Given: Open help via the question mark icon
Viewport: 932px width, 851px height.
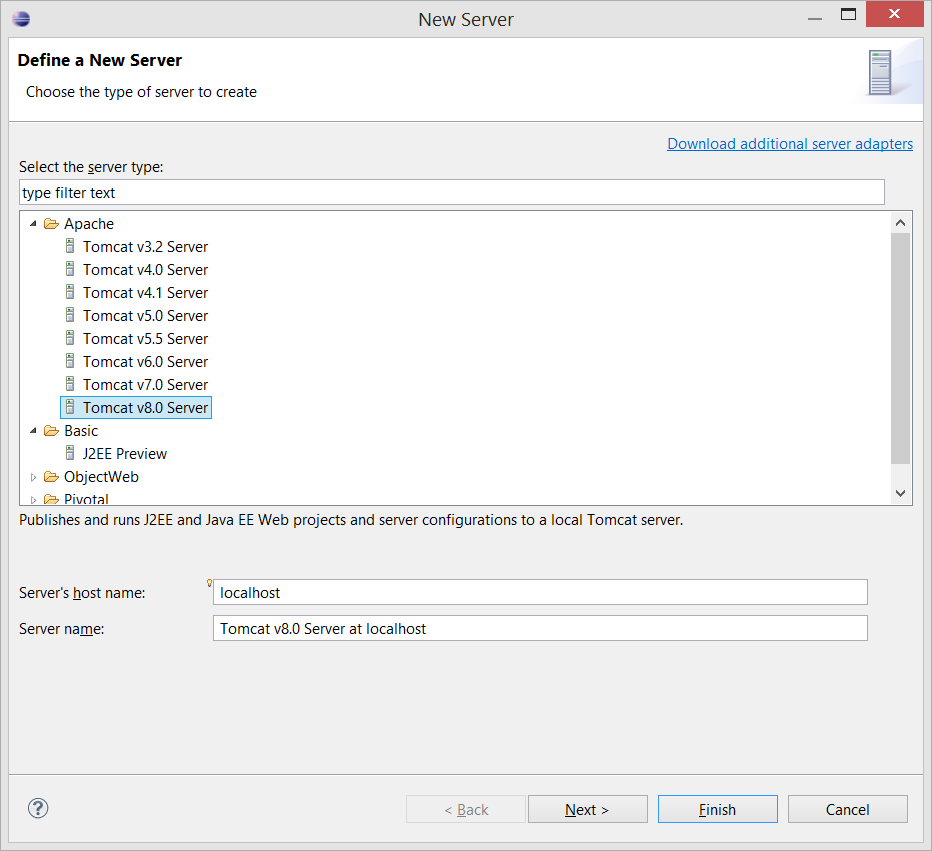Looking at the screenshot, I should [38, 808].
